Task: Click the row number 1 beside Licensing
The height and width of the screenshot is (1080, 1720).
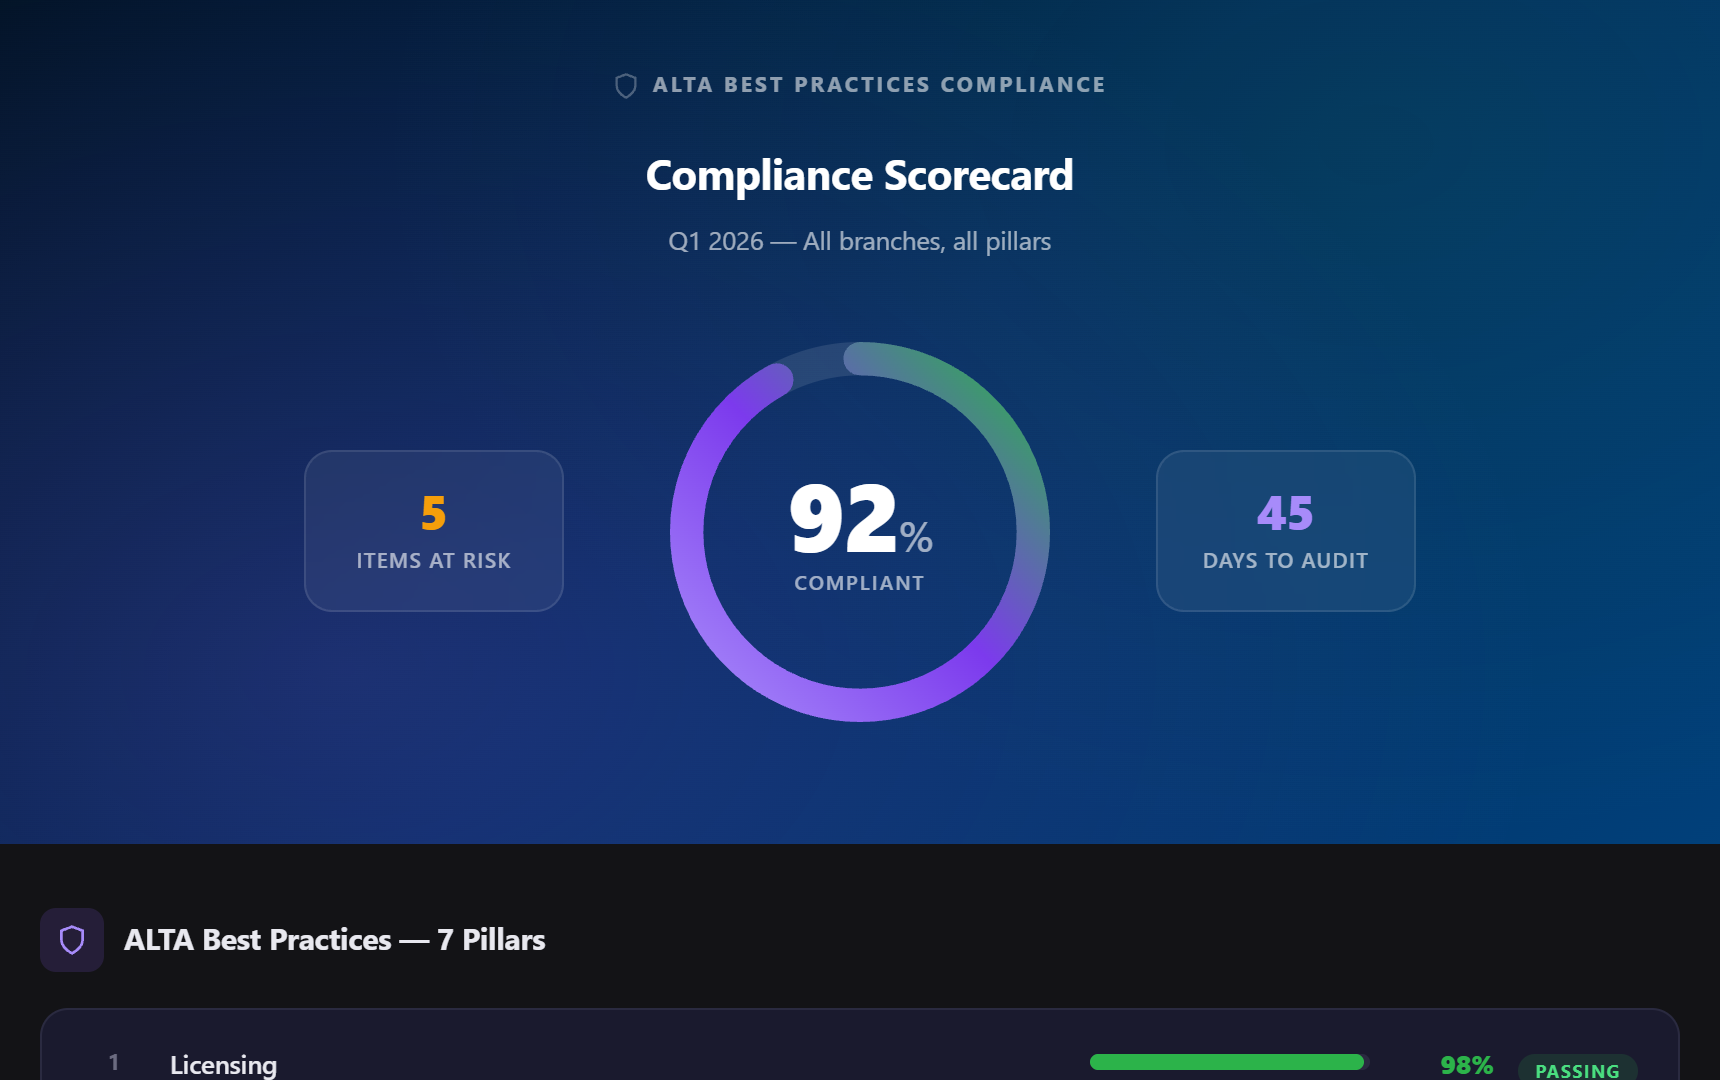Action: click(x=114, y=1063)
